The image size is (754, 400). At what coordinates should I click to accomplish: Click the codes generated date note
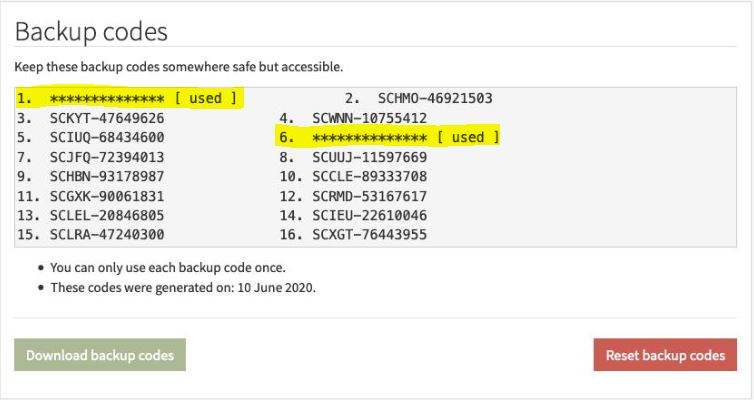coord(183,288)
